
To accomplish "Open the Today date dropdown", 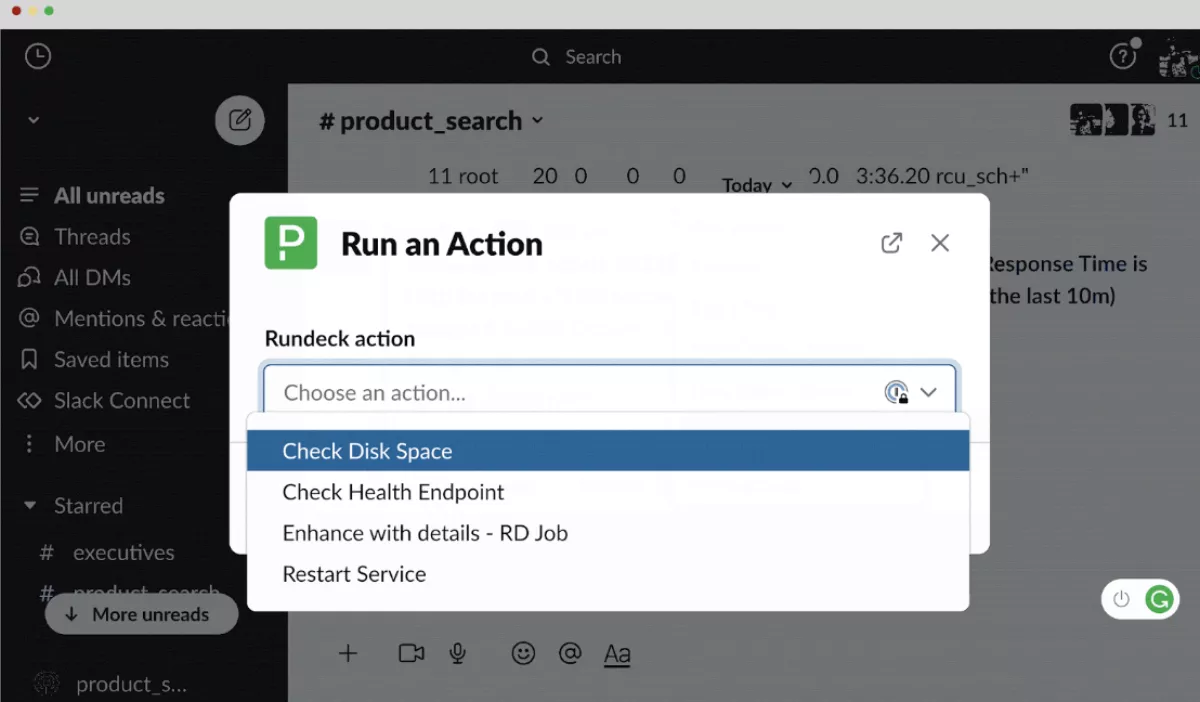I will (x=757, y=185).
